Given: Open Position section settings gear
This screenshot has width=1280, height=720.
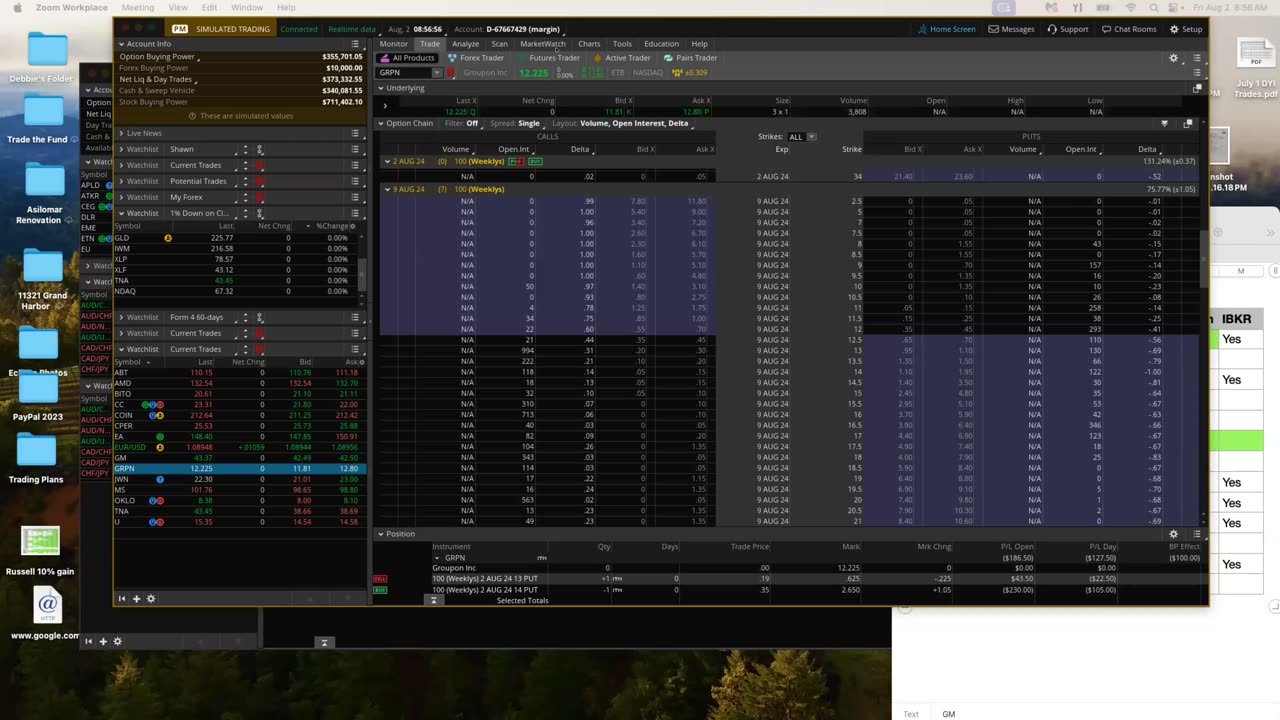Looking at the screenshot, I should point(1174,534).
